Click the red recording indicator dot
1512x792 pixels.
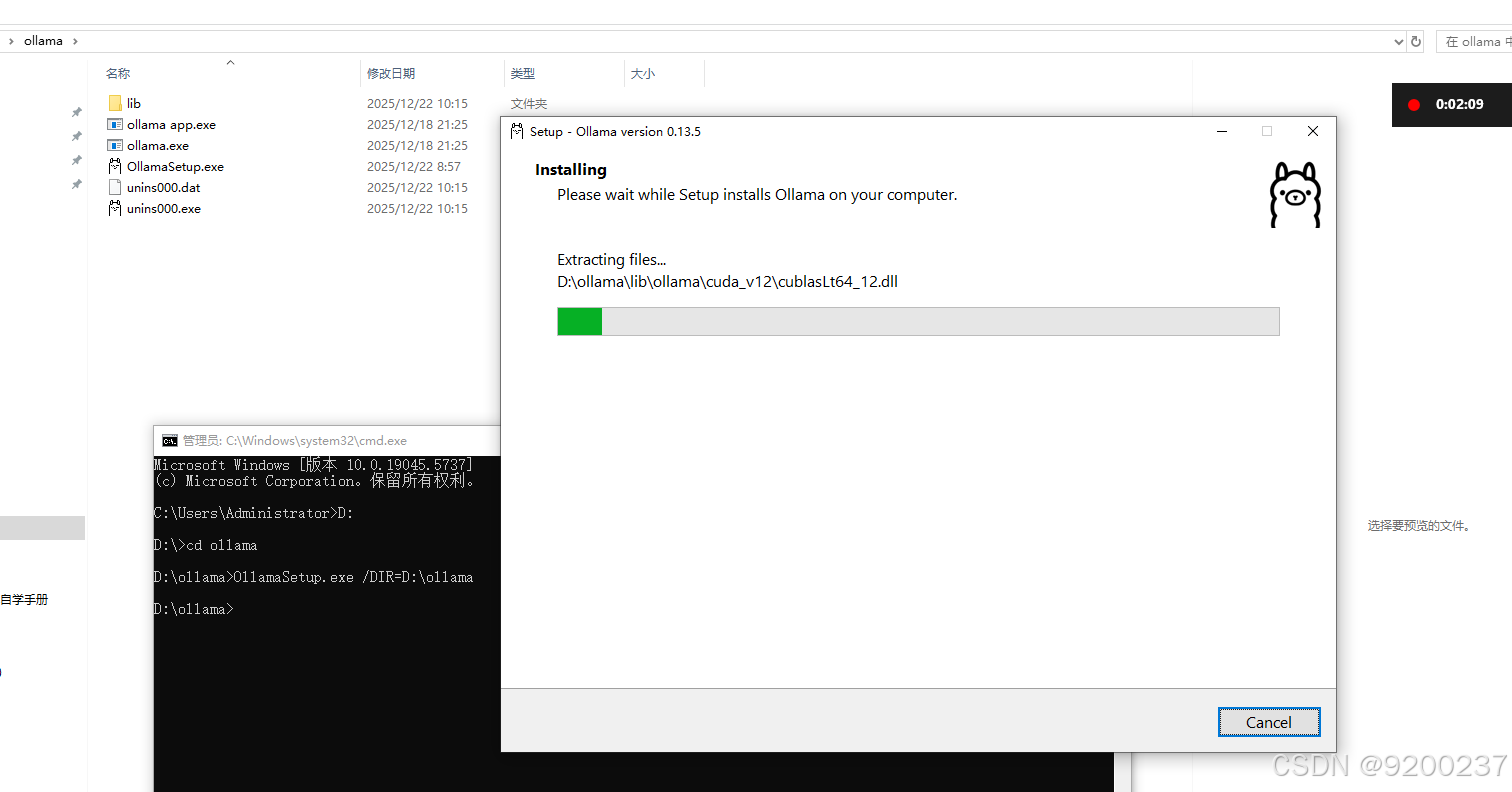pyautogui.click(x=1414, y=104)
